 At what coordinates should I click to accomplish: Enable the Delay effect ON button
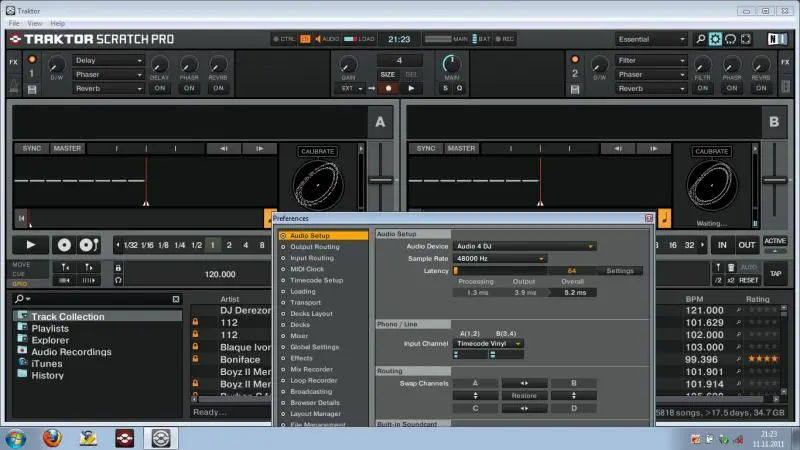pos(160,88)
